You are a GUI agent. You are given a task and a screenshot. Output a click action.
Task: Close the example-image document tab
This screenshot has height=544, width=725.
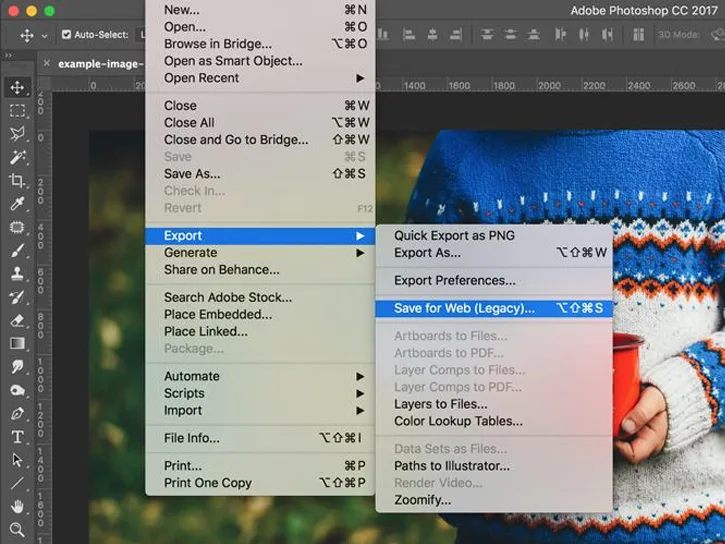(x=47, y=63)
